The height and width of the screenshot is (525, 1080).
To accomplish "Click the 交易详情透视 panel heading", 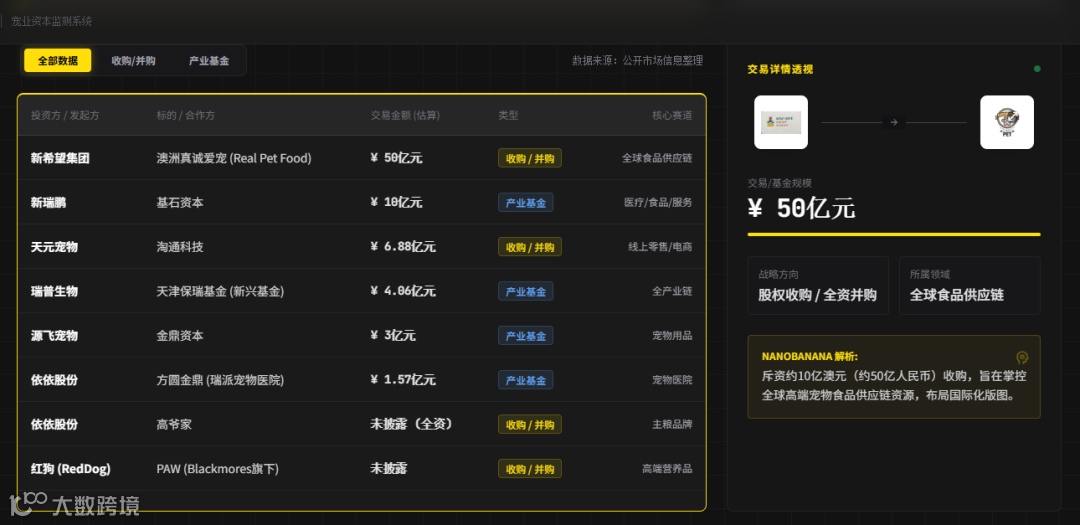I will click(780, 69).
